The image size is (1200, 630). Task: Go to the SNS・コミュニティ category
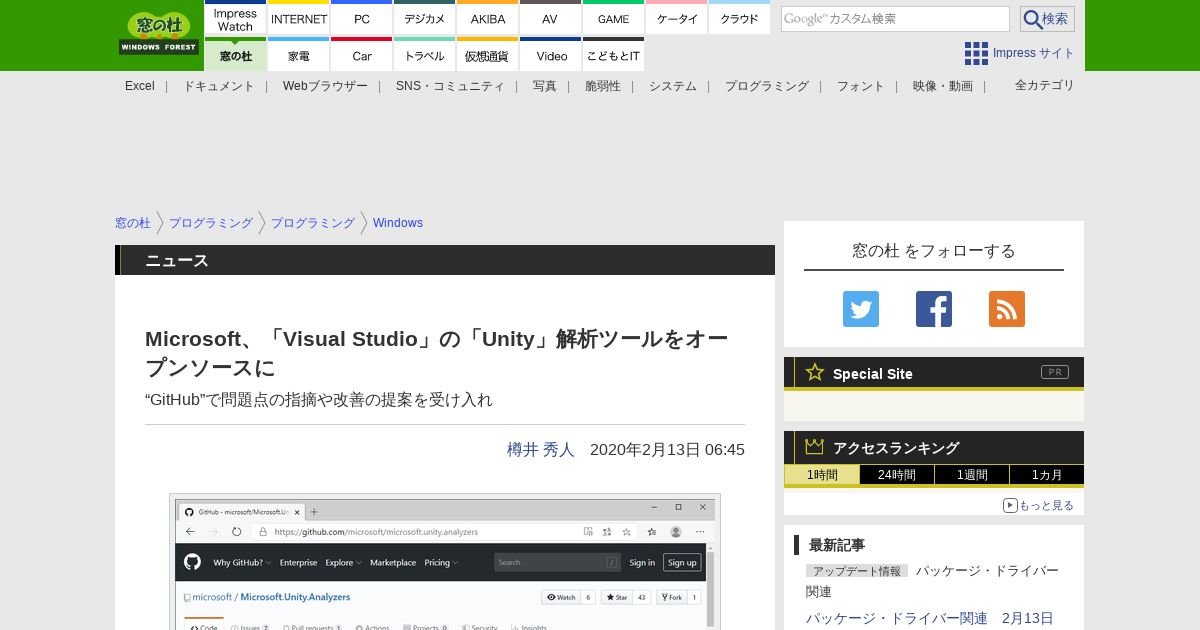pyautogui.click(x=450, y=86)
